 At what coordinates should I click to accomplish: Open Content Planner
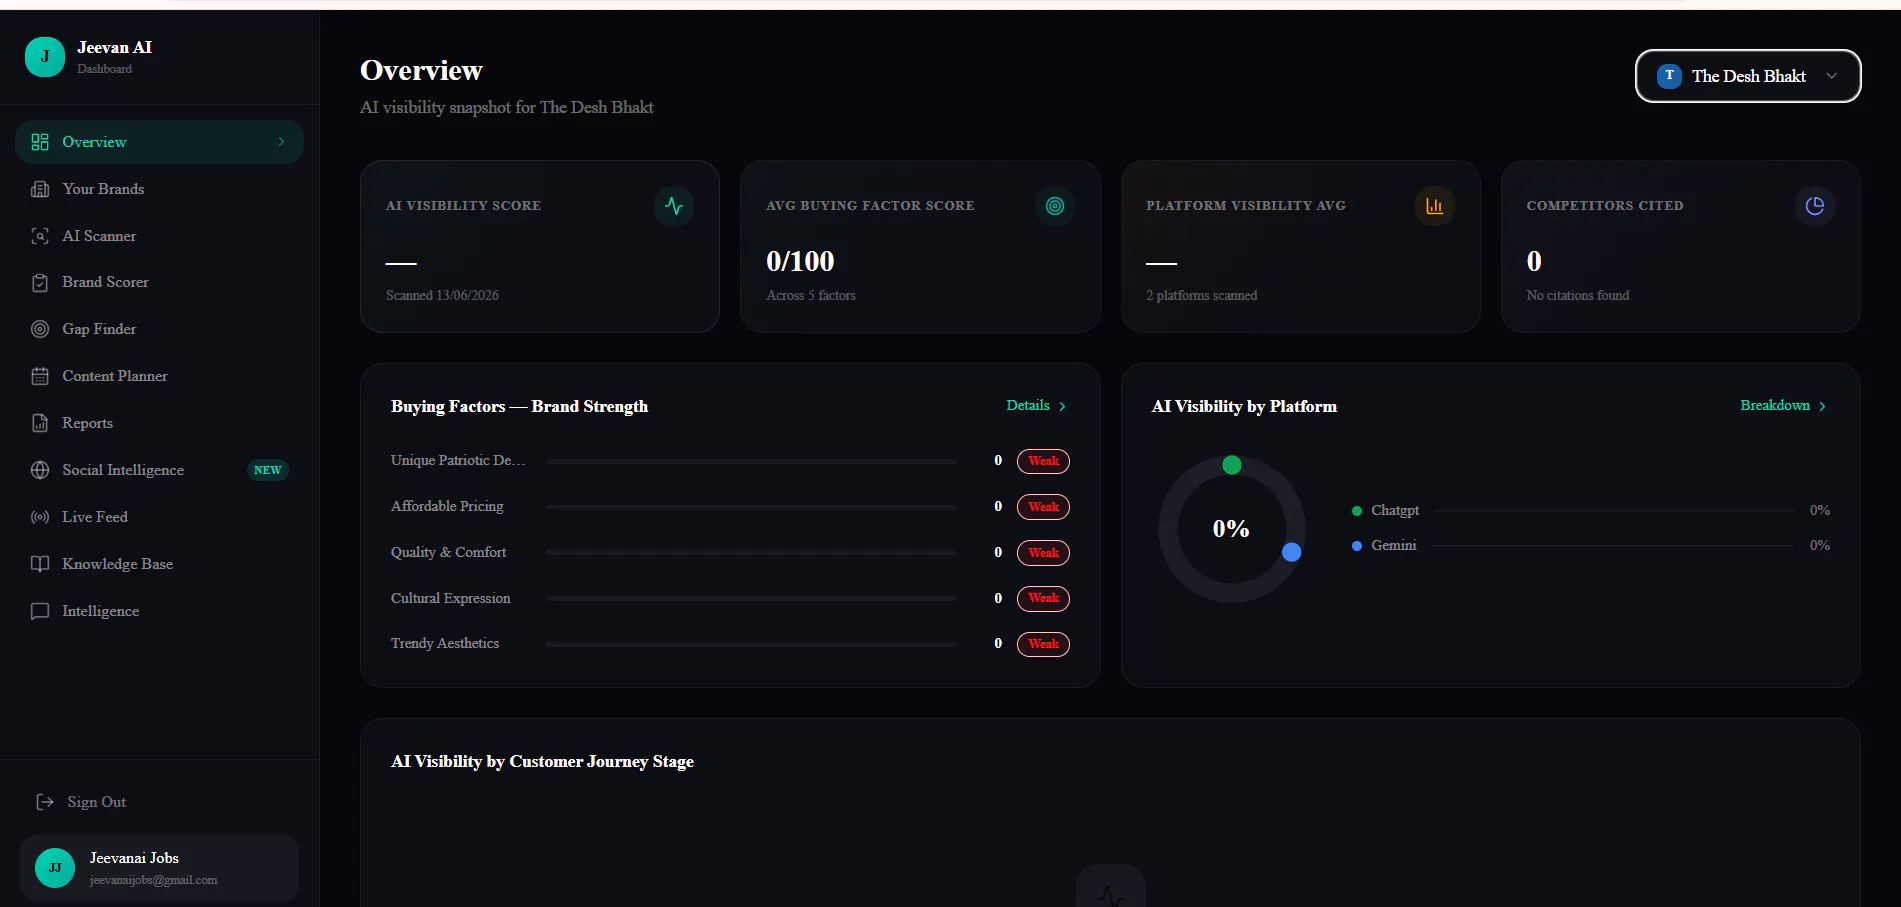click(159, 376)
